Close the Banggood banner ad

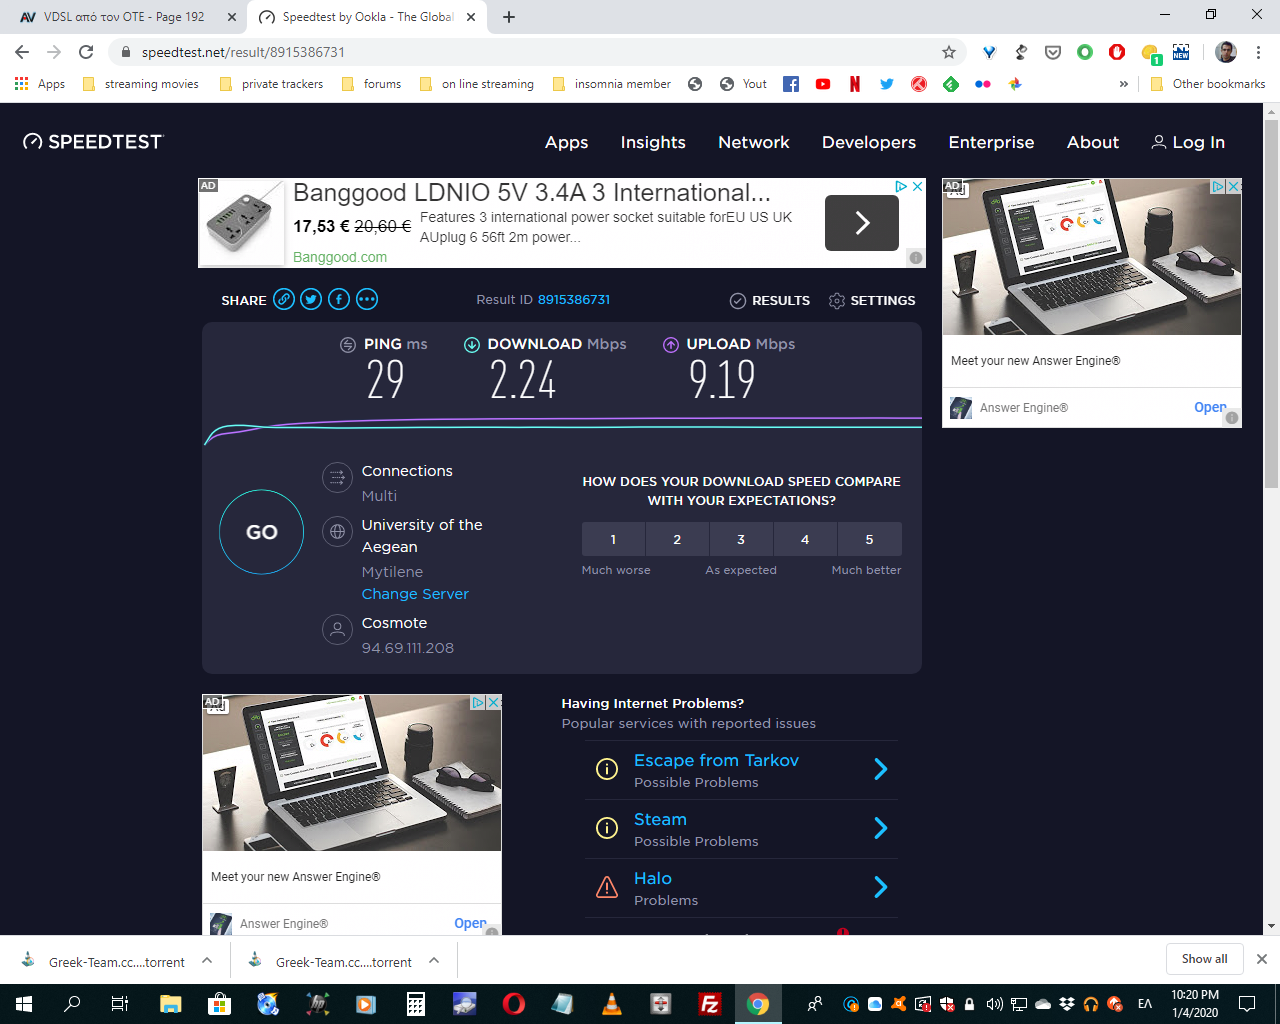pyautogui.click(x=917, y=186)
